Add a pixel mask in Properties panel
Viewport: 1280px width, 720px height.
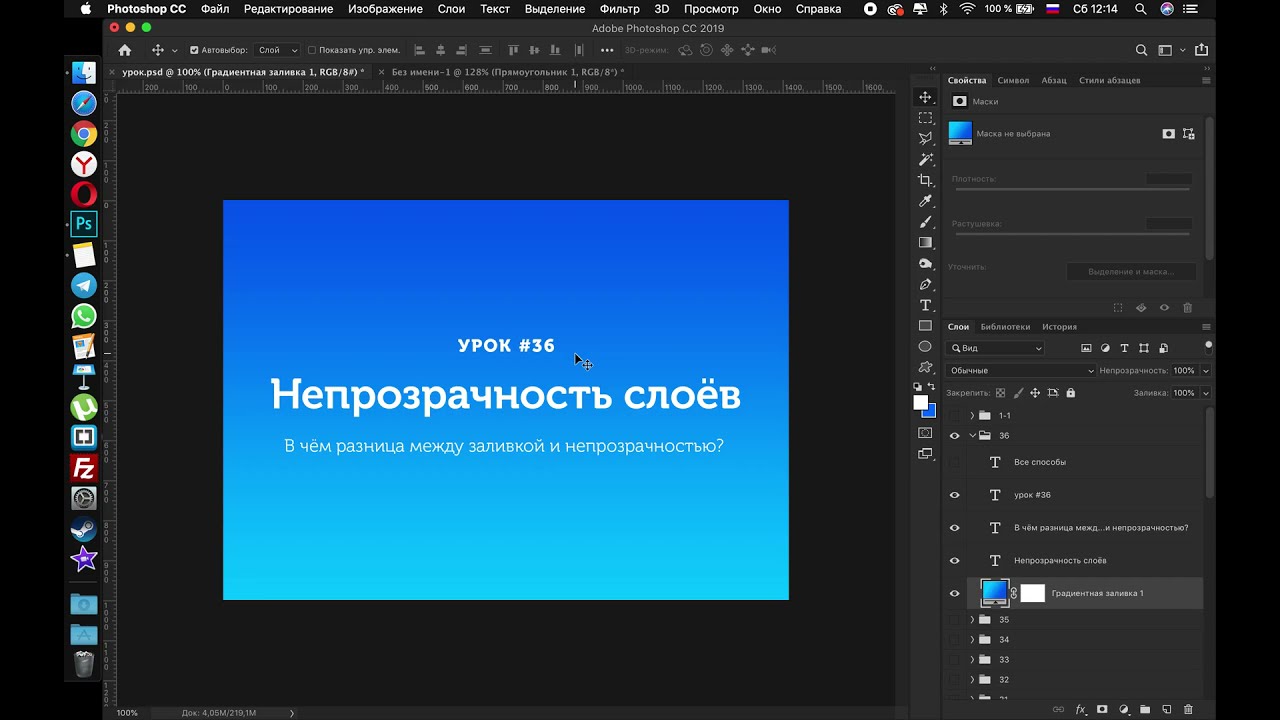pyautogui.click(x=1168, y=133)
